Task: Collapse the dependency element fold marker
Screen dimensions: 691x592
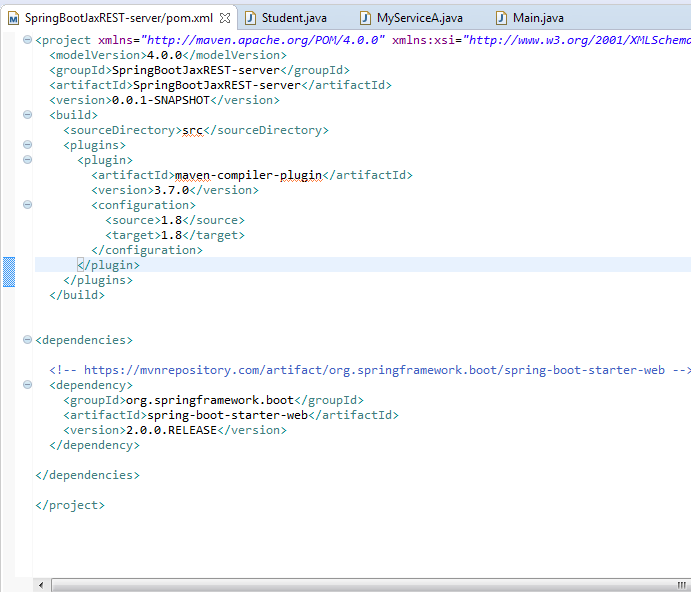Action: (27, 385)
